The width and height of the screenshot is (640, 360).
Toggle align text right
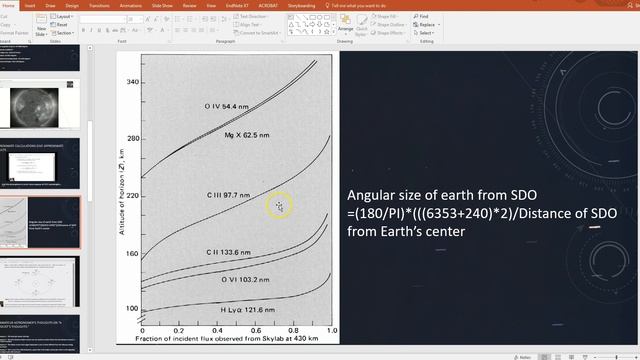(194, 30)
